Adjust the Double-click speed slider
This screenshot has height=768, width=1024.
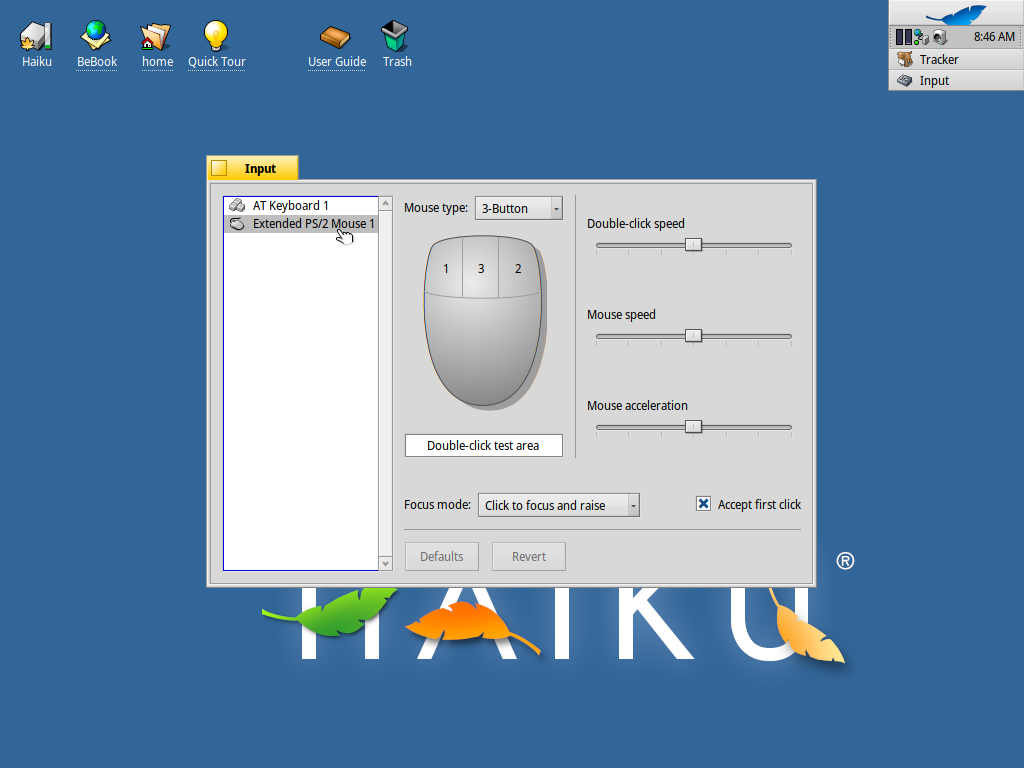coord(694,245)
